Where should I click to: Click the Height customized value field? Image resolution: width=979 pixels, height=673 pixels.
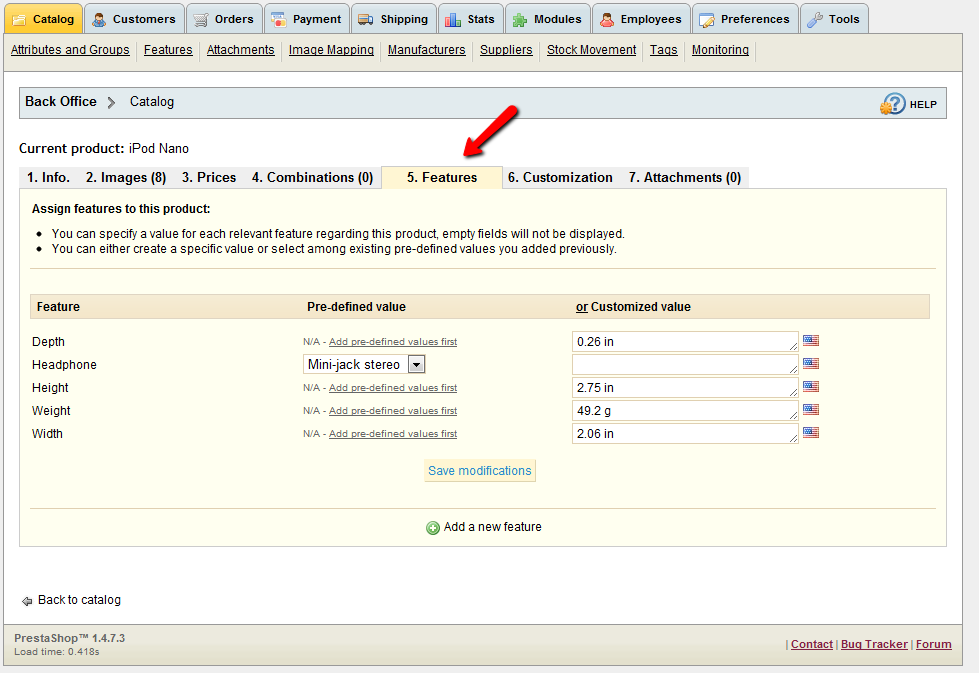tap(685, 388)
